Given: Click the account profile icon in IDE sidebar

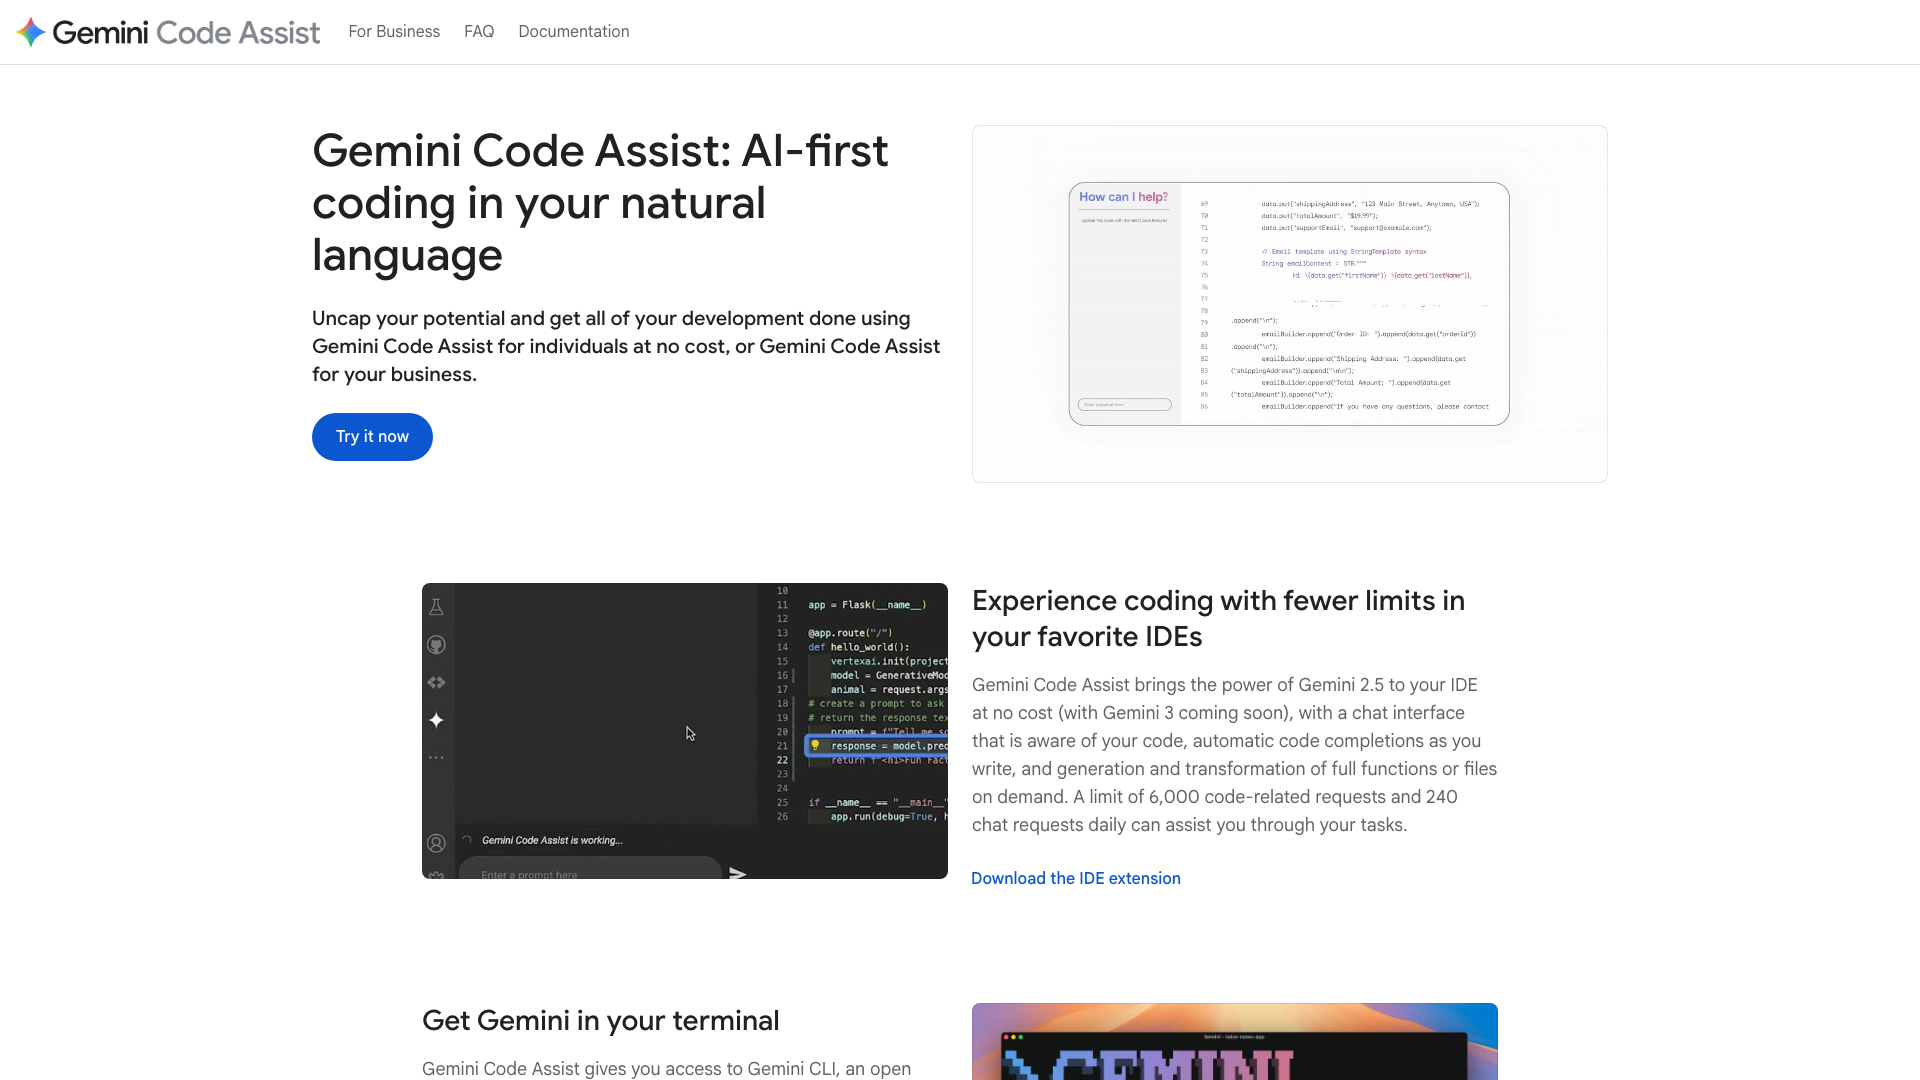Looking at the screenshot, I should [436, 843].
